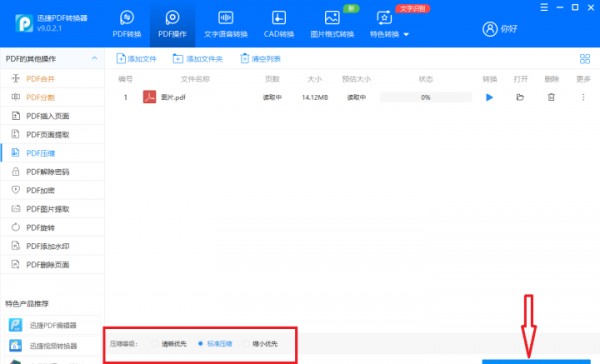
Task: Collapse the PDF的其他操作 section
Action: [95, 58]
